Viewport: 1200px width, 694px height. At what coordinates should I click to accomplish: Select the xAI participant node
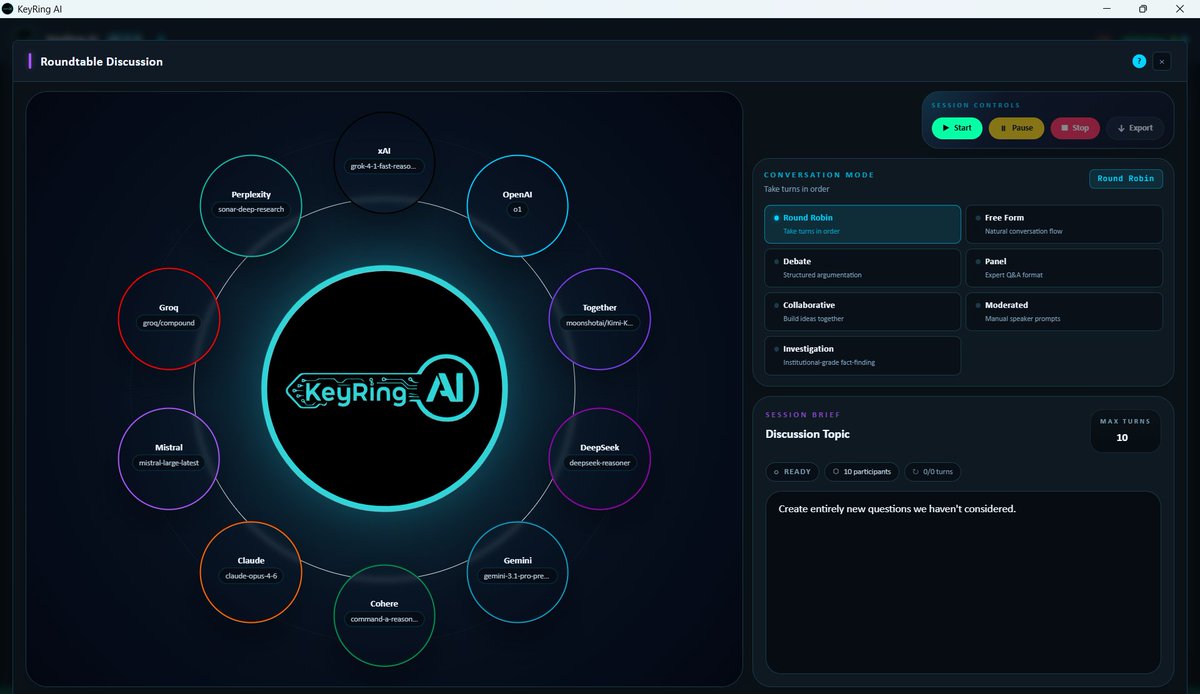(x=384, y=161)
